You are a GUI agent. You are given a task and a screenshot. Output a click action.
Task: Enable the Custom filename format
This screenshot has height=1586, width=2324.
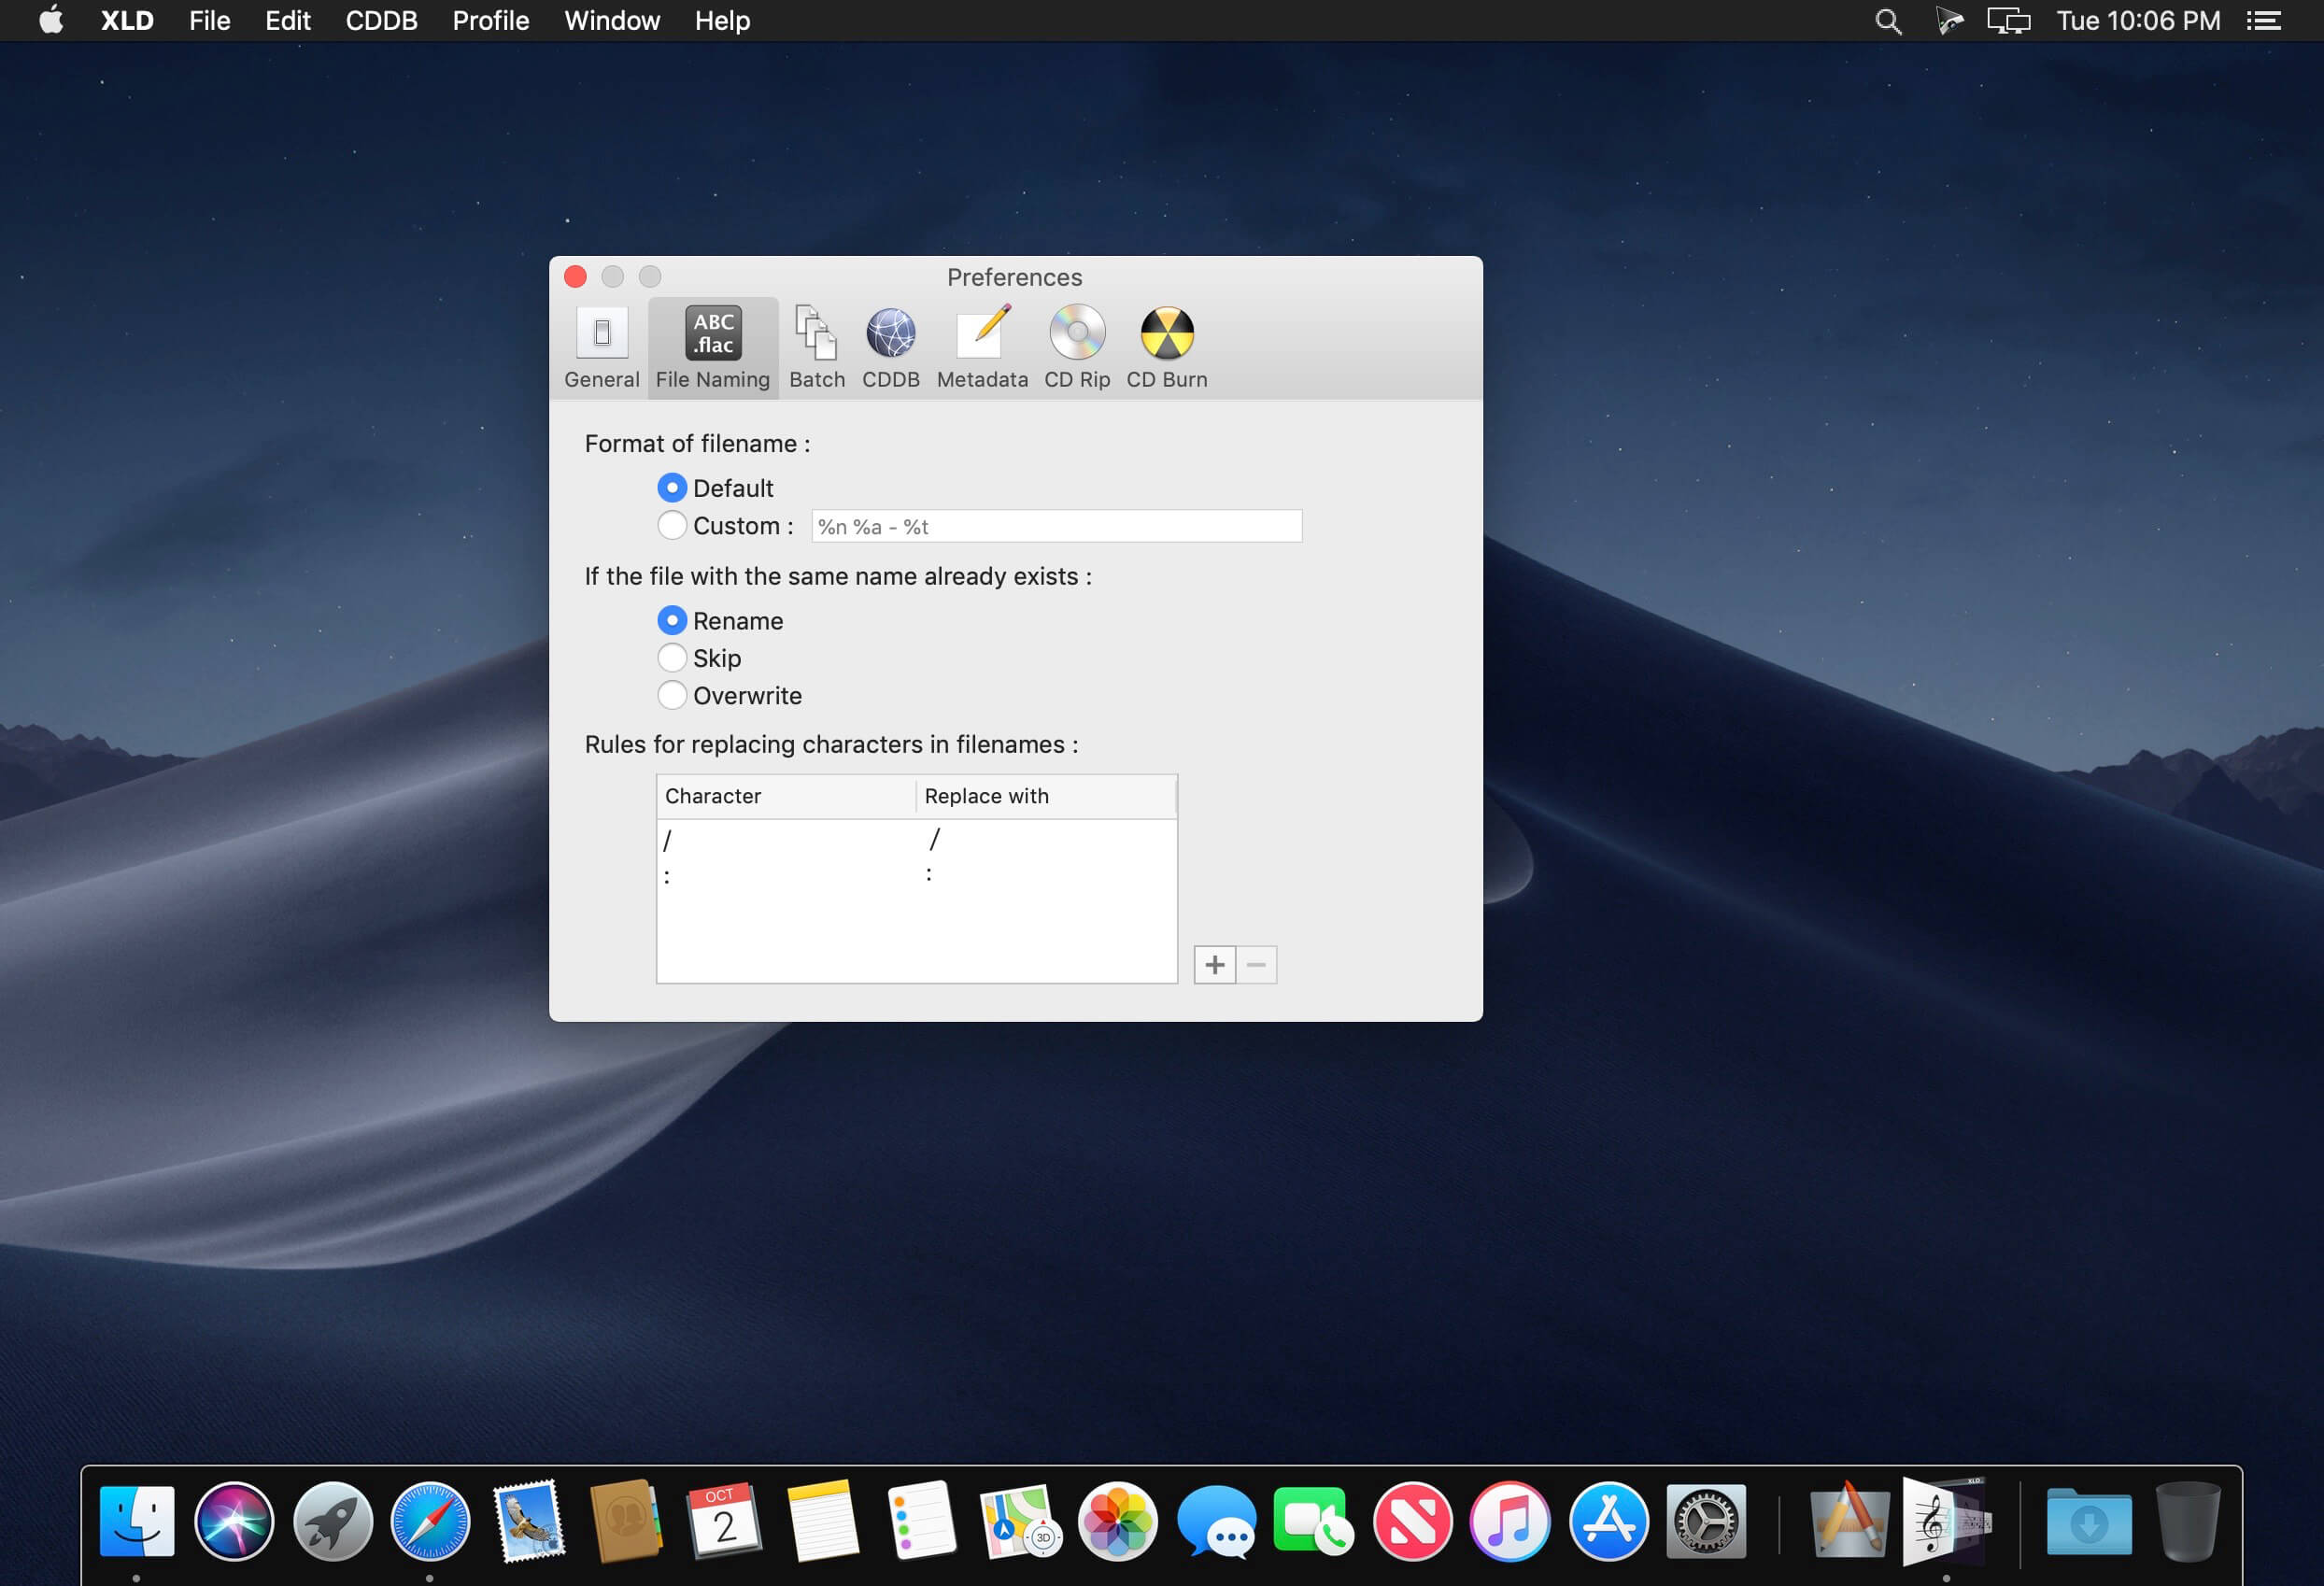[x=673, y=525]
